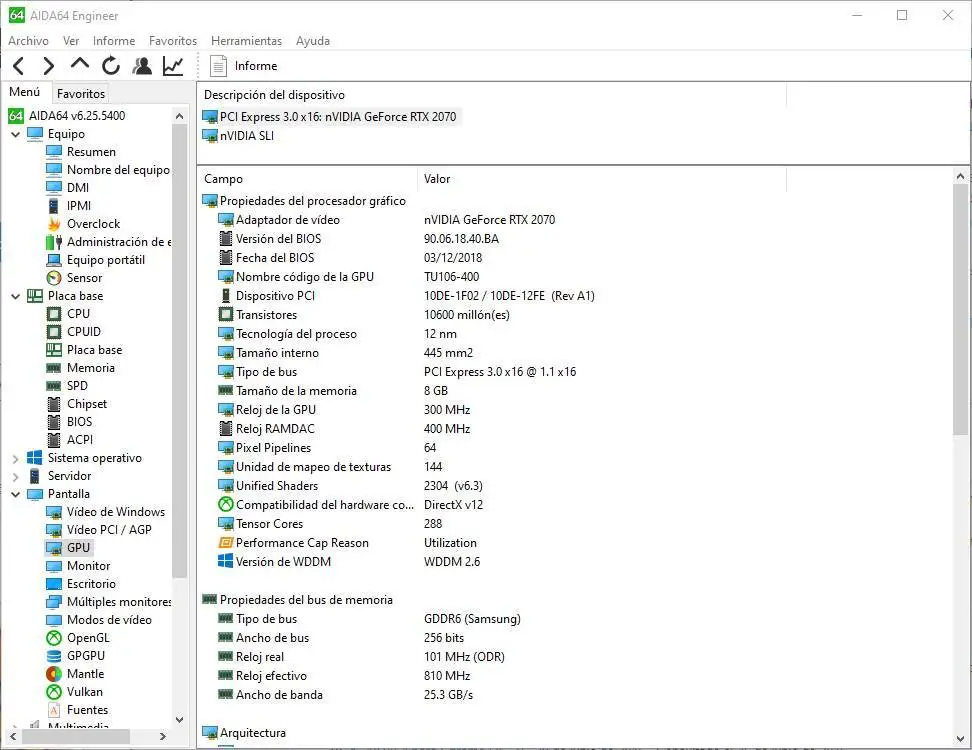This screenshot has height=750, width=972.
Task: Select Vídeo PCI / AGP in the tree
Action: click(109, 530)
